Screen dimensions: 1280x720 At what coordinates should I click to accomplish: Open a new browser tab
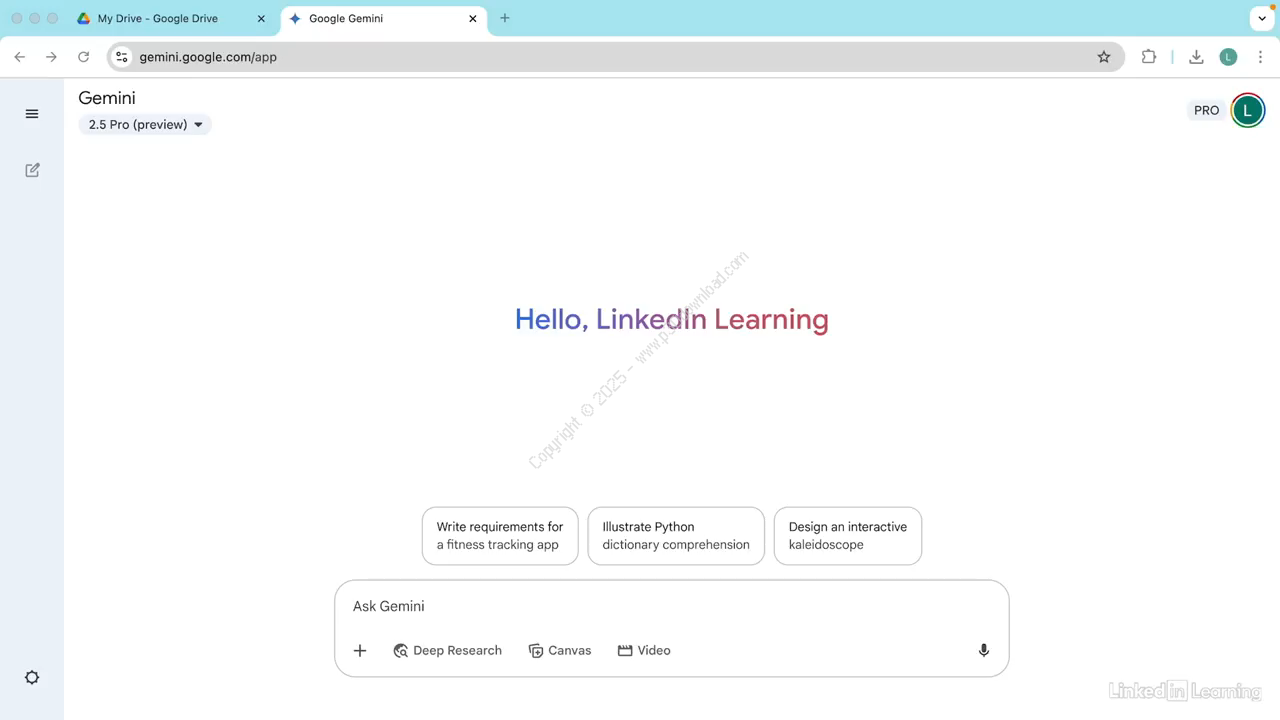click(505, 18)
